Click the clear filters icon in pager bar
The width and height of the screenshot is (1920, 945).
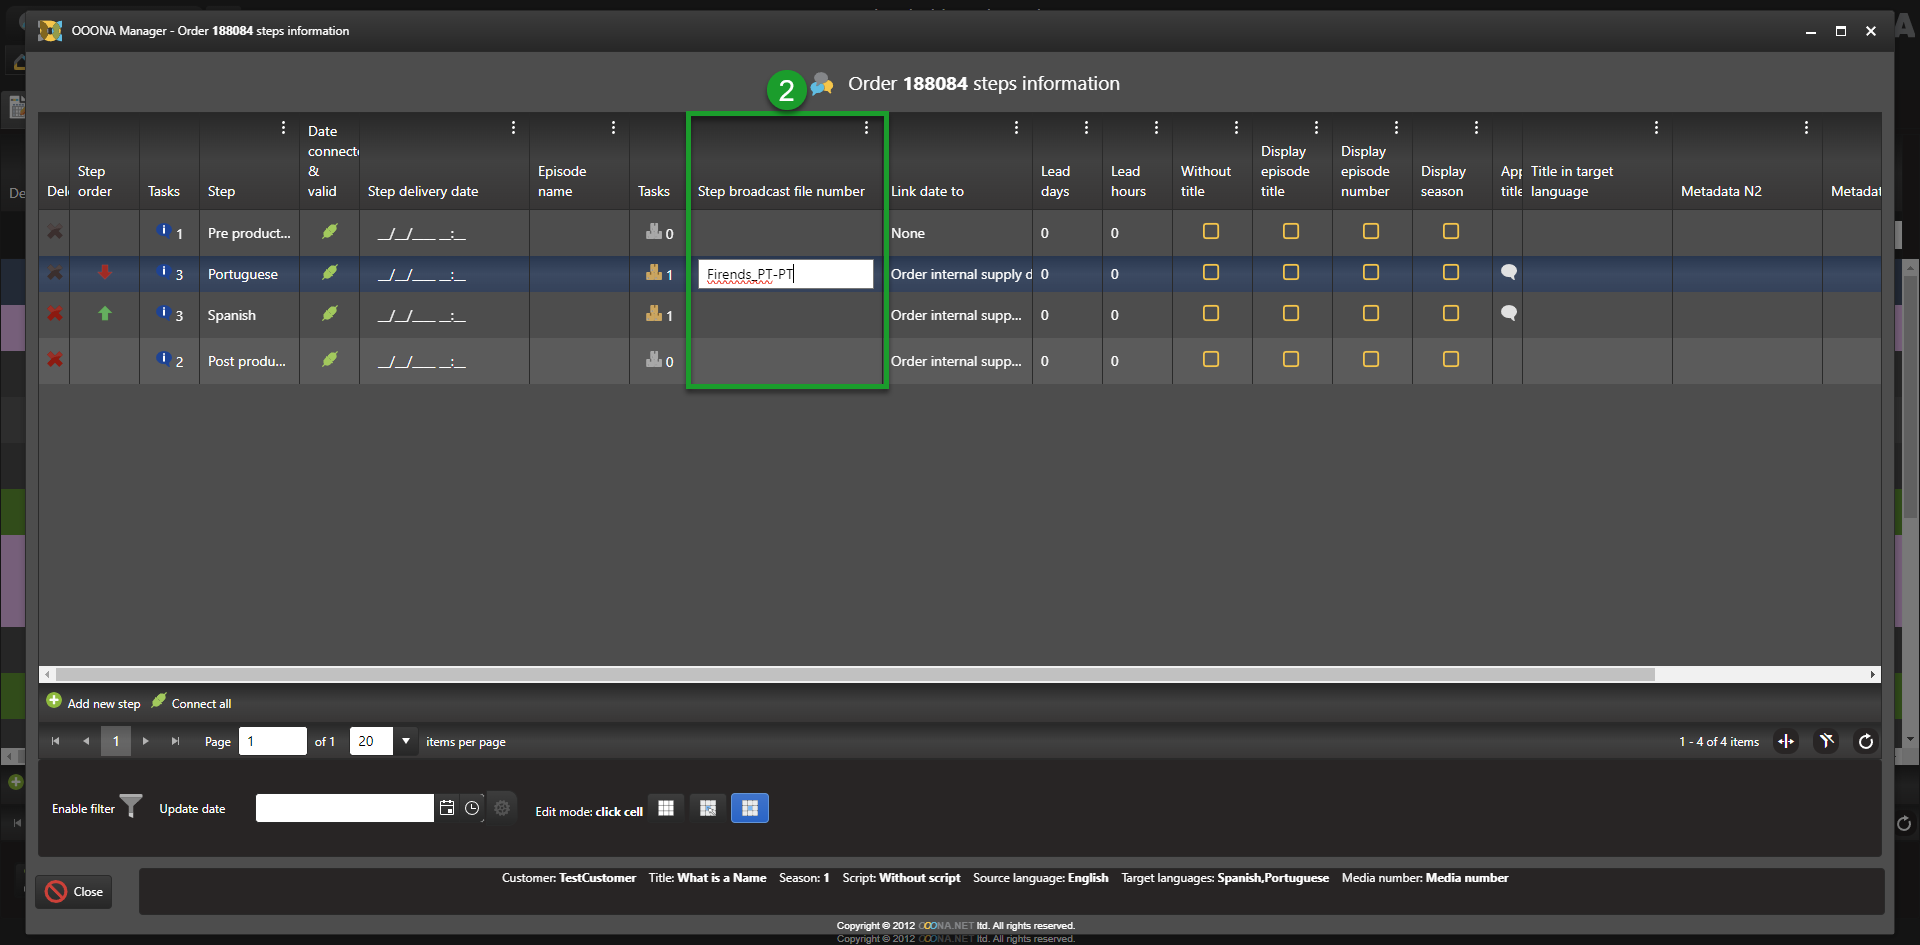click(1826, 741)
